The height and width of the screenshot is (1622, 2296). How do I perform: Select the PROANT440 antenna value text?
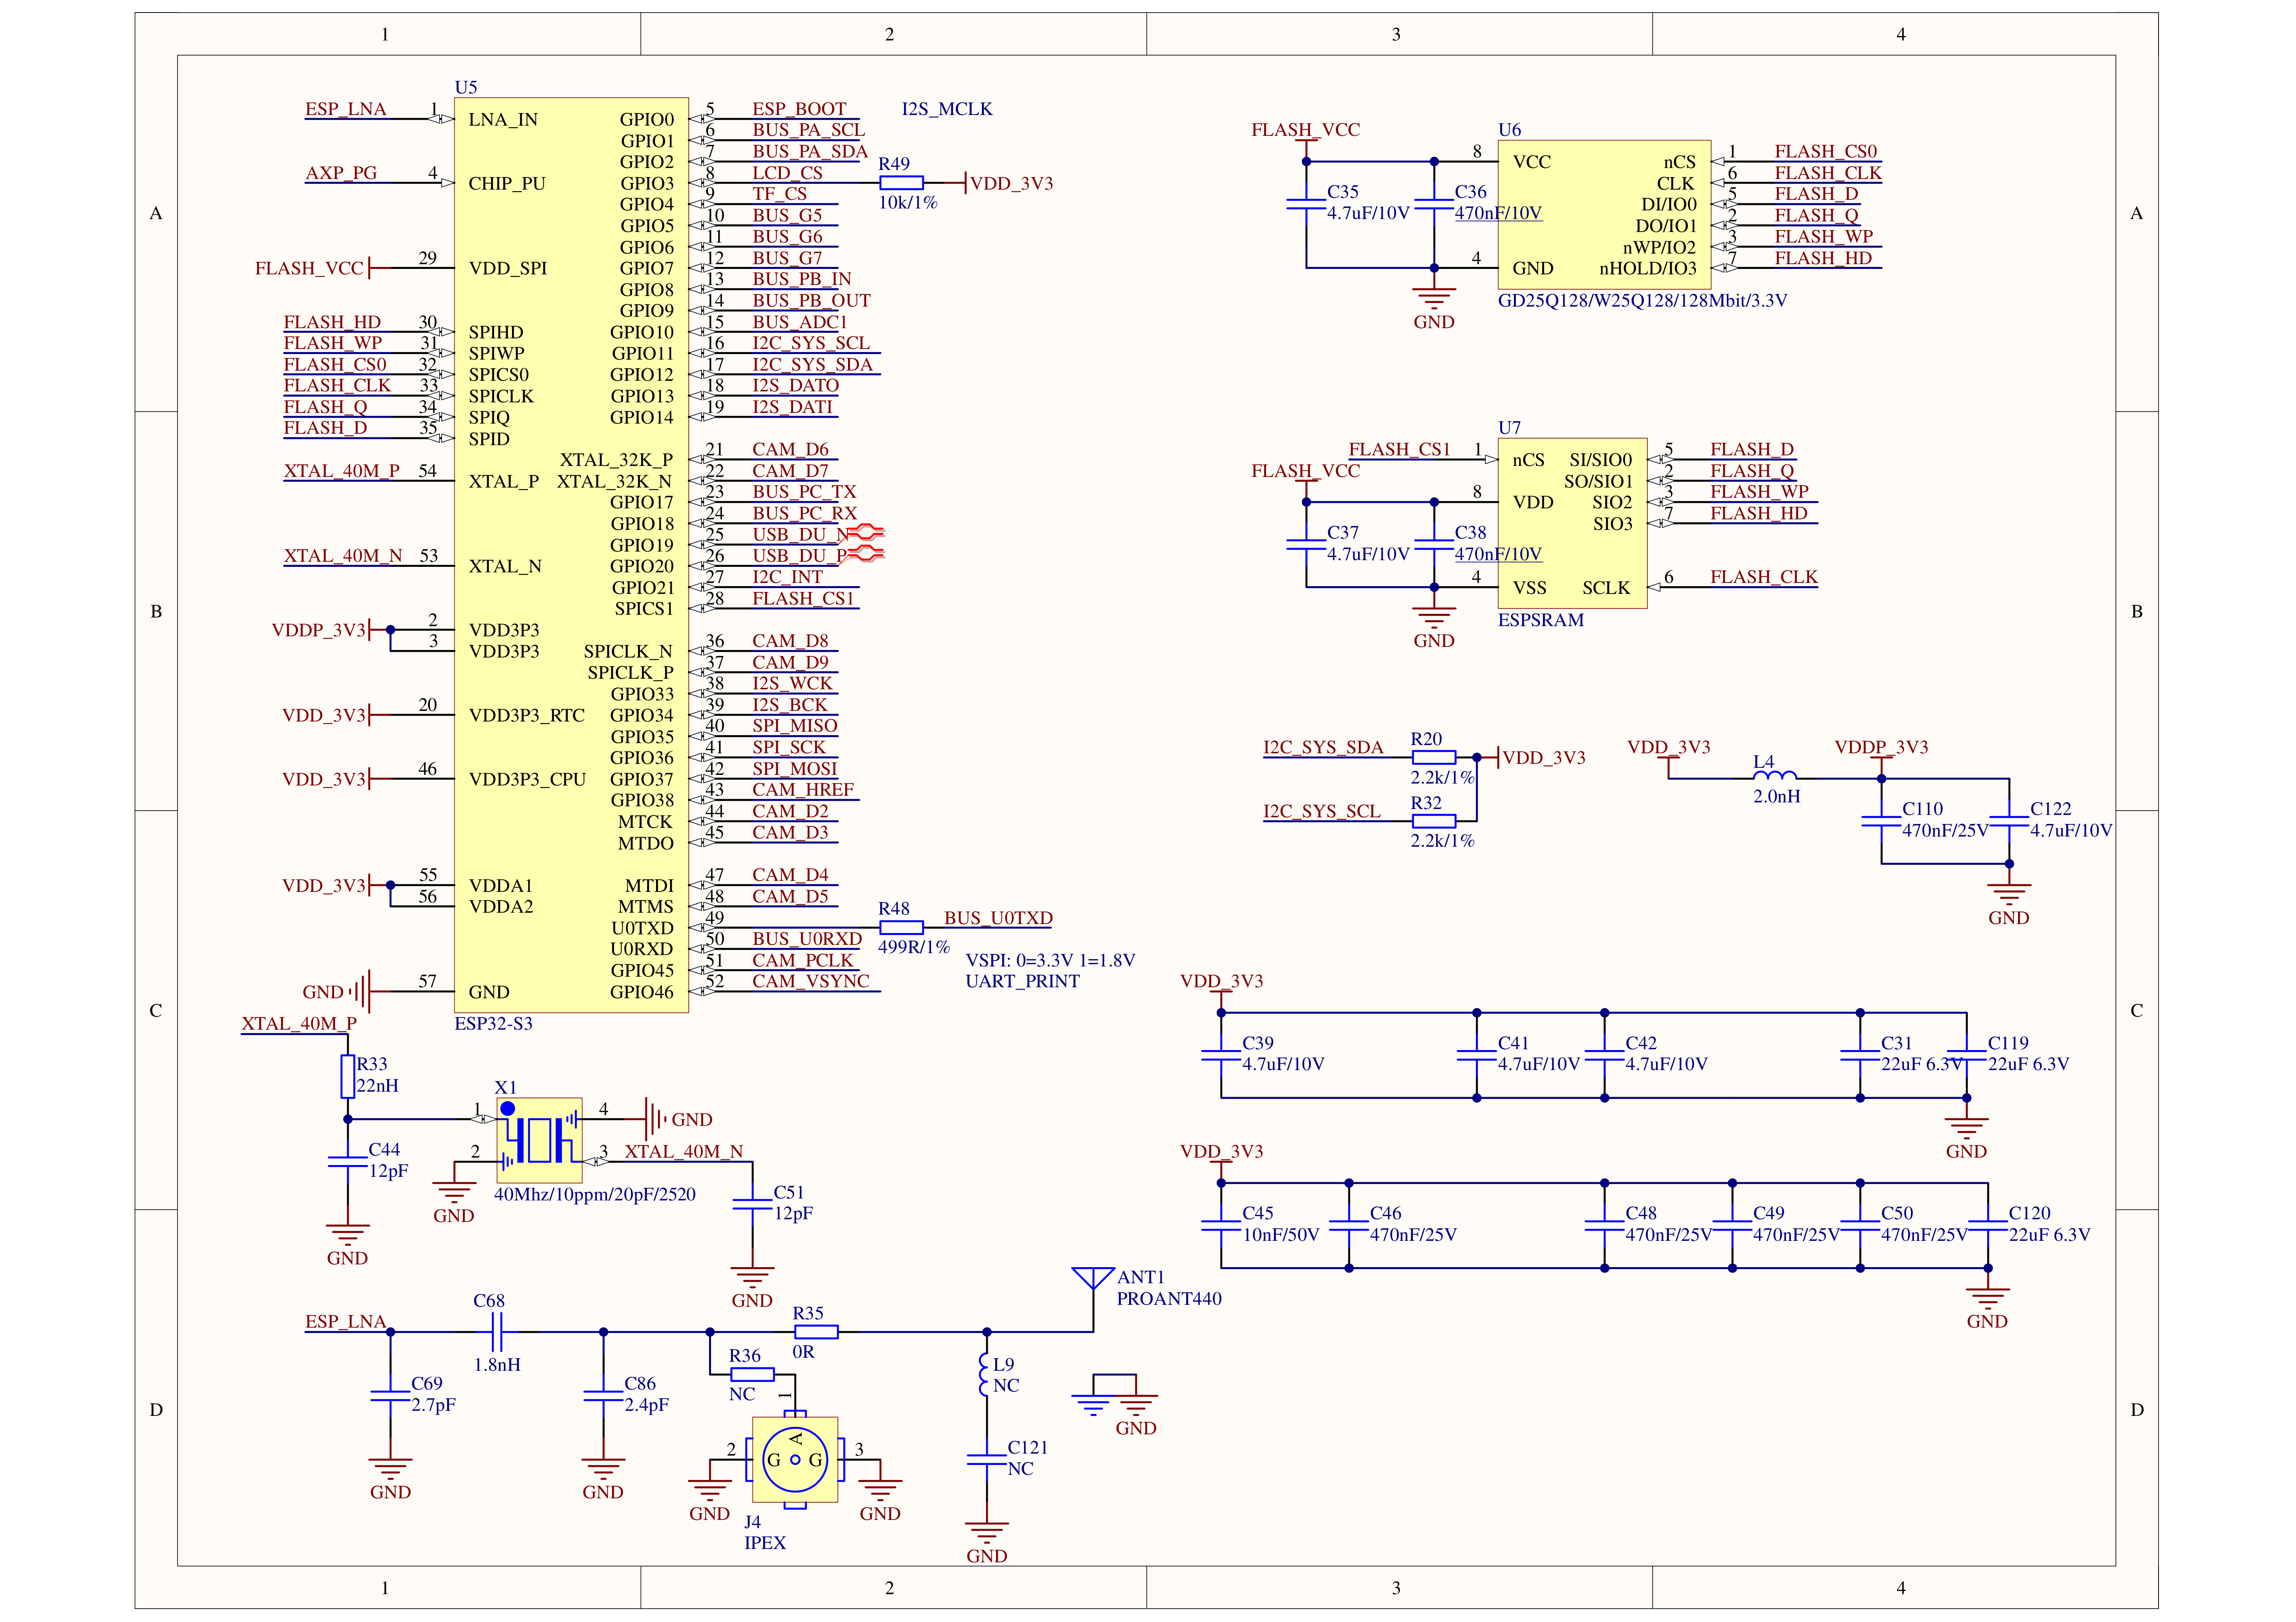coord(1169,1298)
